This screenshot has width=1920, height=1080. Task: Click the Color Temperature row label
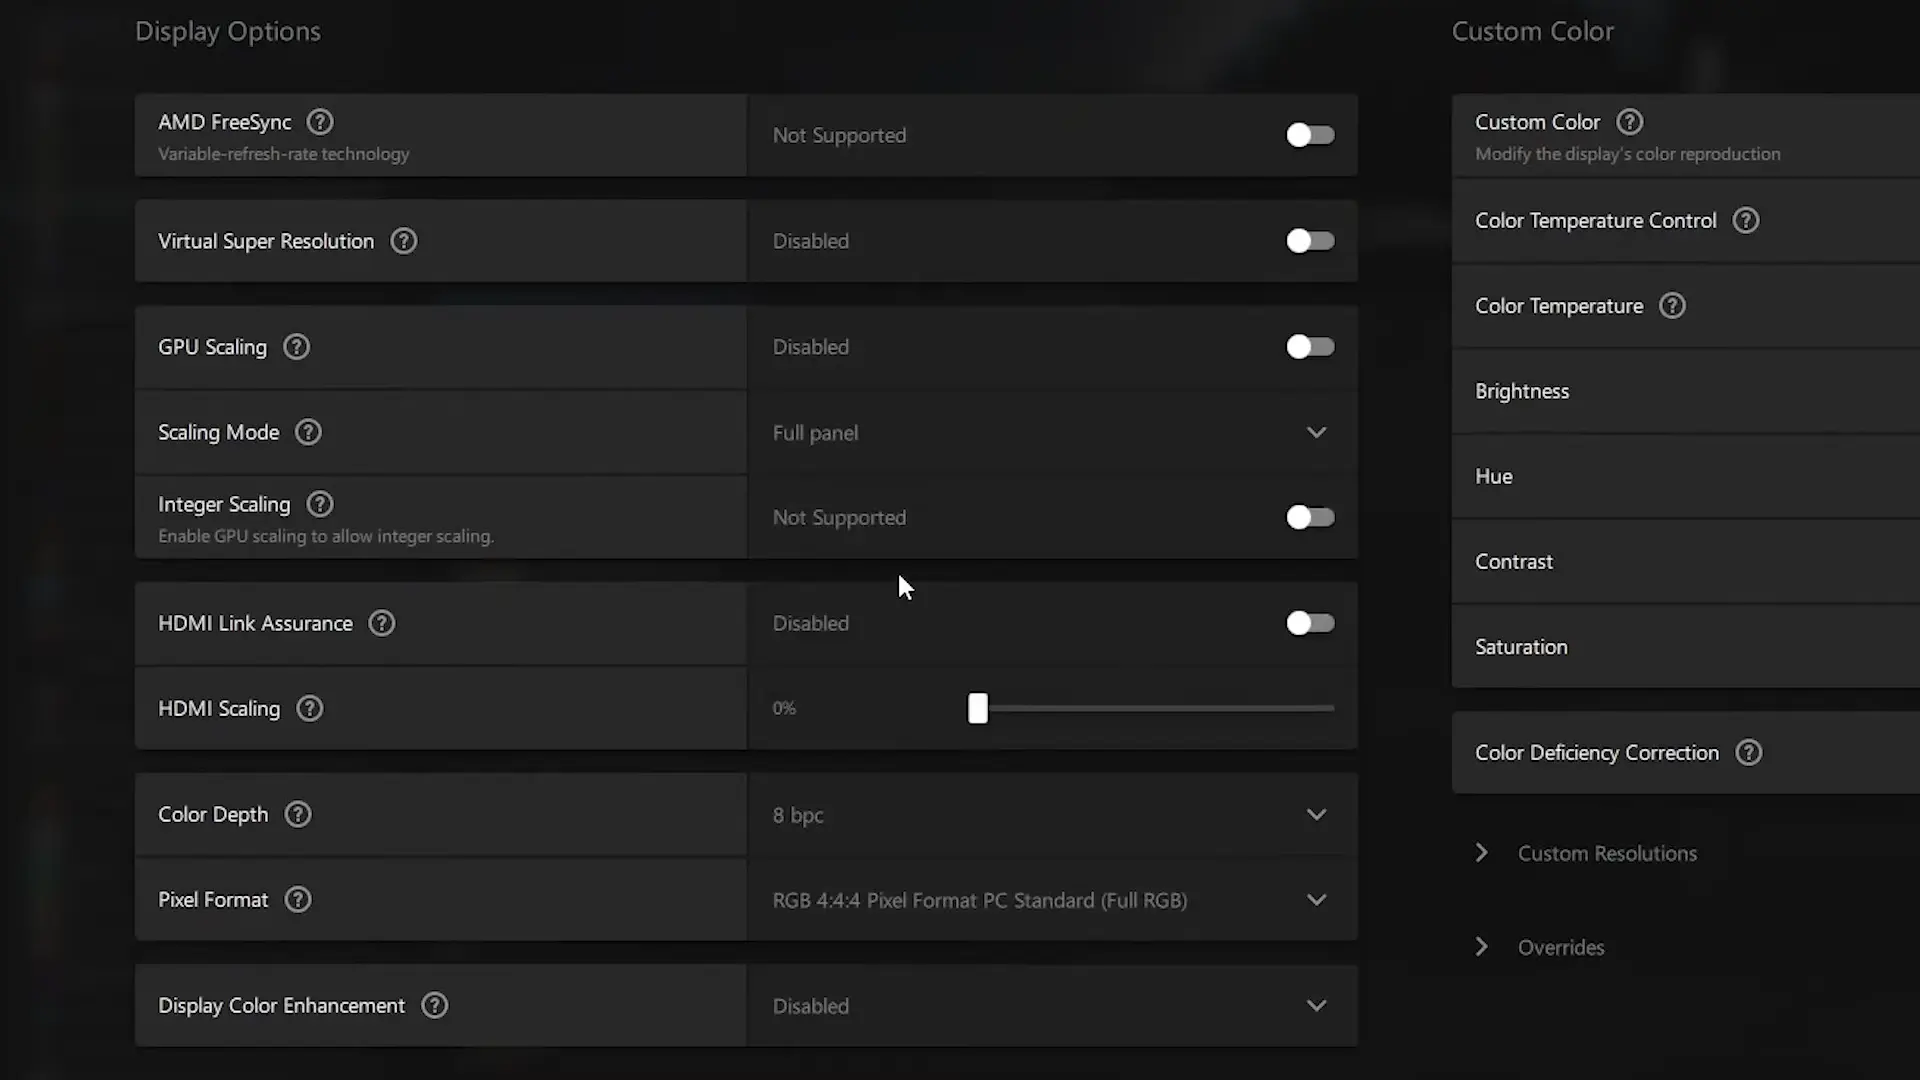(1559, 306)
